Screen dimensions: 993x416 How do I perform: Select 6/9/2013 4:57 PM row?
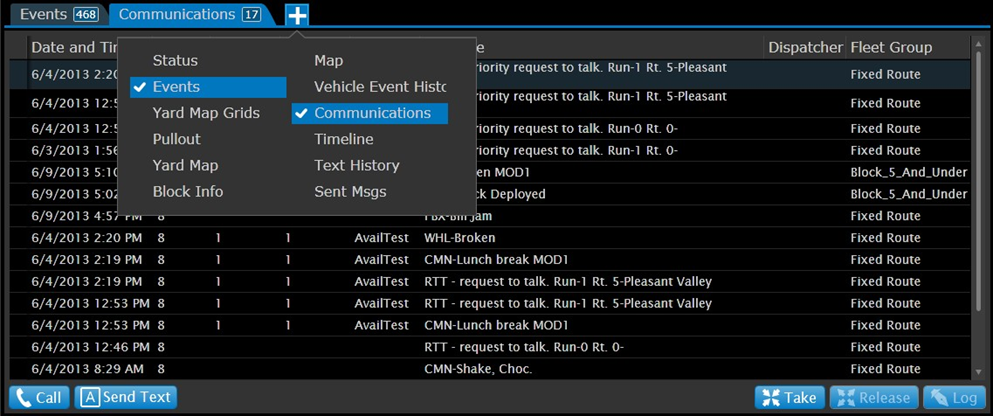click(x=489, y=216)
